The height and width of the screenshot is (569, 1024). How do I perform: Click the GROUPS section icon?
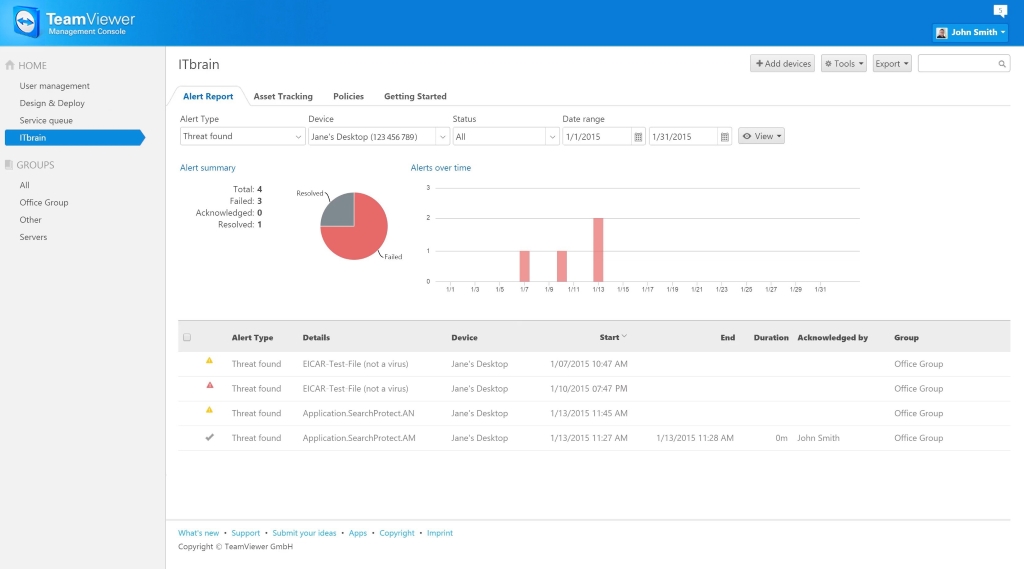[8, 165]
